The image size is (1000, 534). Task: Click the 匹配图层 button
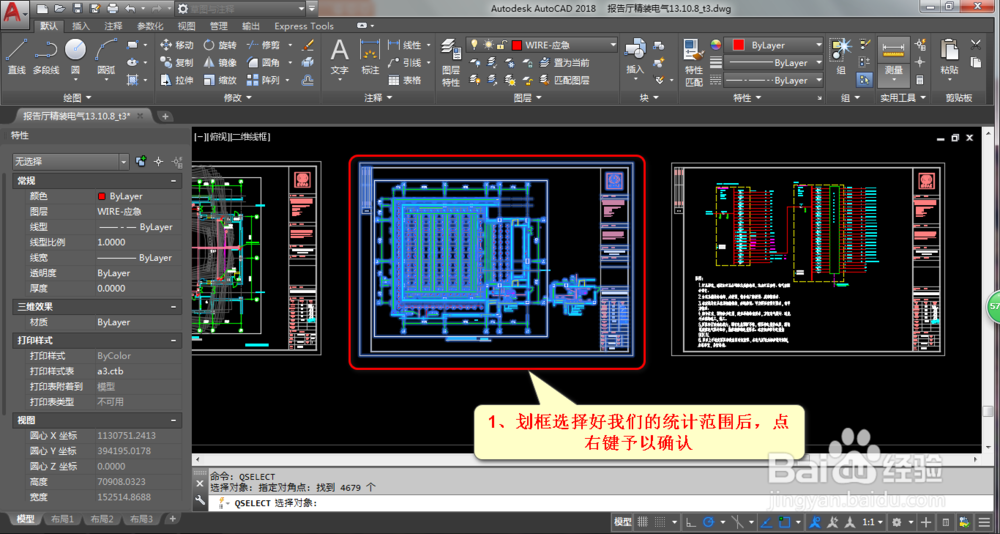(x=564, y=80)
